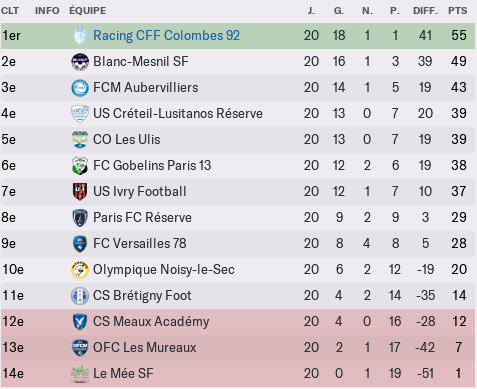Open the FCM Aubervilliers logo icon
The image size is (477, 389).
[x=80, y=88]
